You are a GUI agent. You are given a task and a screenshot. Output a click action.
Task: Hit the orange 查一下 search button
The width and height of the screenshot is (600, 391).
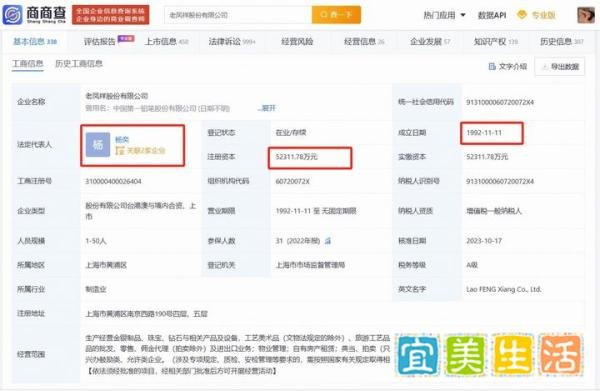tap(336, 15)
